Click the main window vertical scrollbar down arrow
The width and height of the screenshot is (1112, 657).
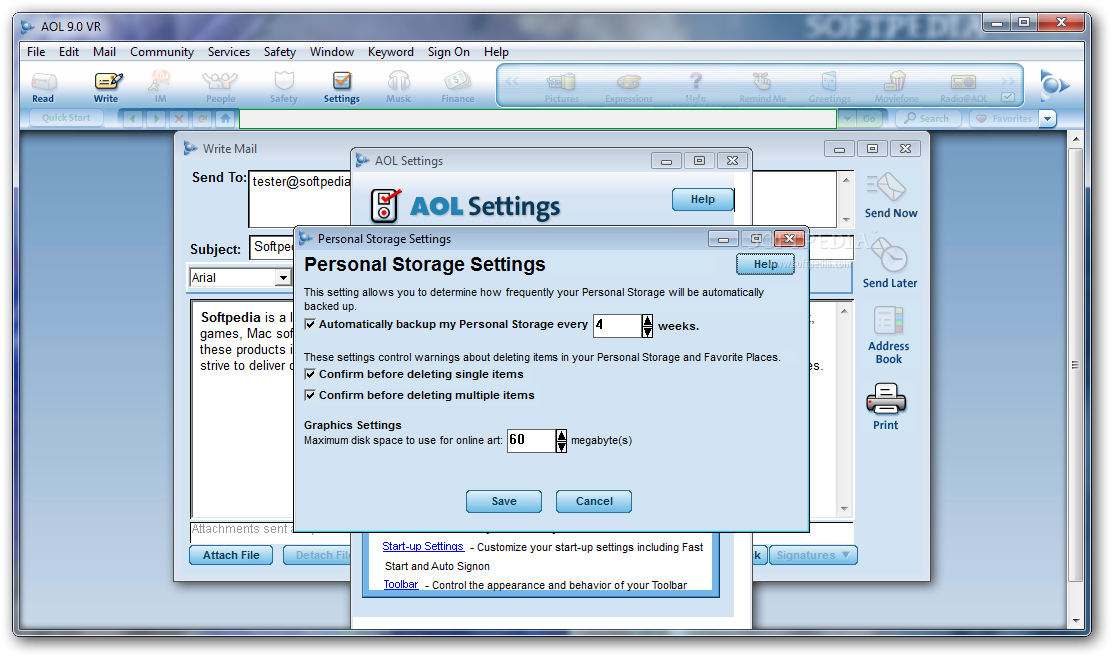tap(1076, 620)
